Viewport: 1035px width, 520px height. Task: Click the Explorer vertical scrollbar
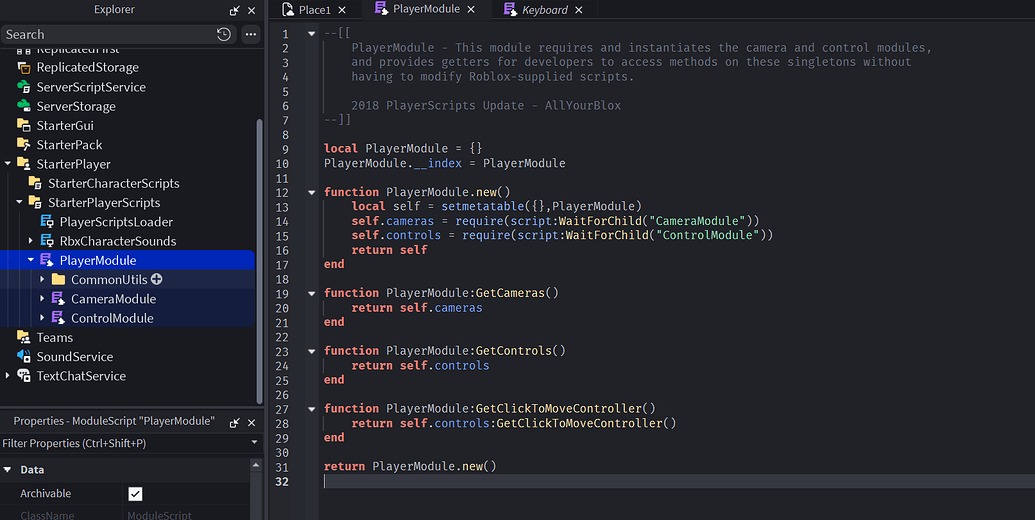pos(259,261)
